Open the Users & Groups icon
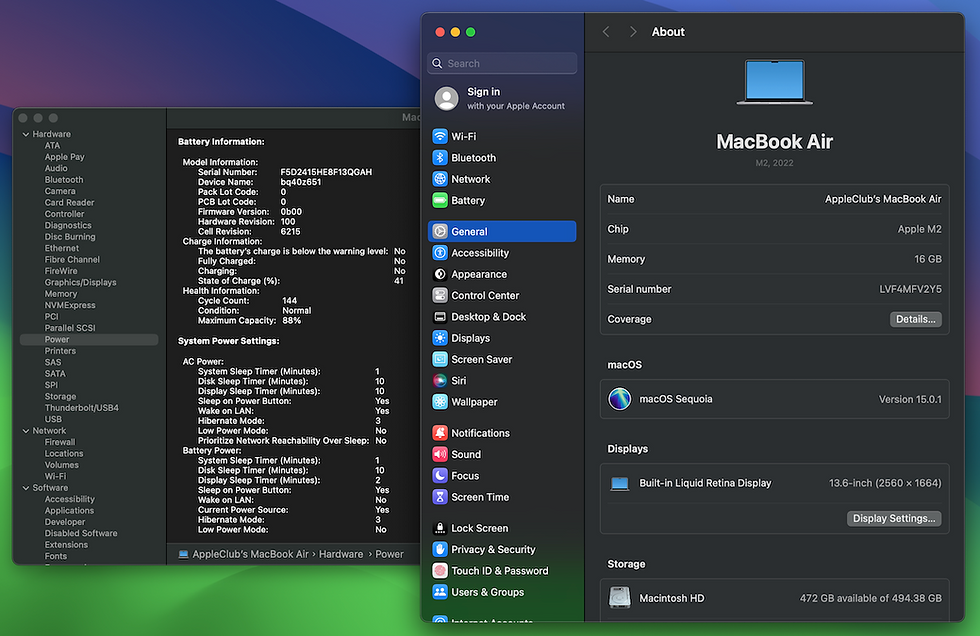This screenshot has height=636, width=980. [440, 592]
